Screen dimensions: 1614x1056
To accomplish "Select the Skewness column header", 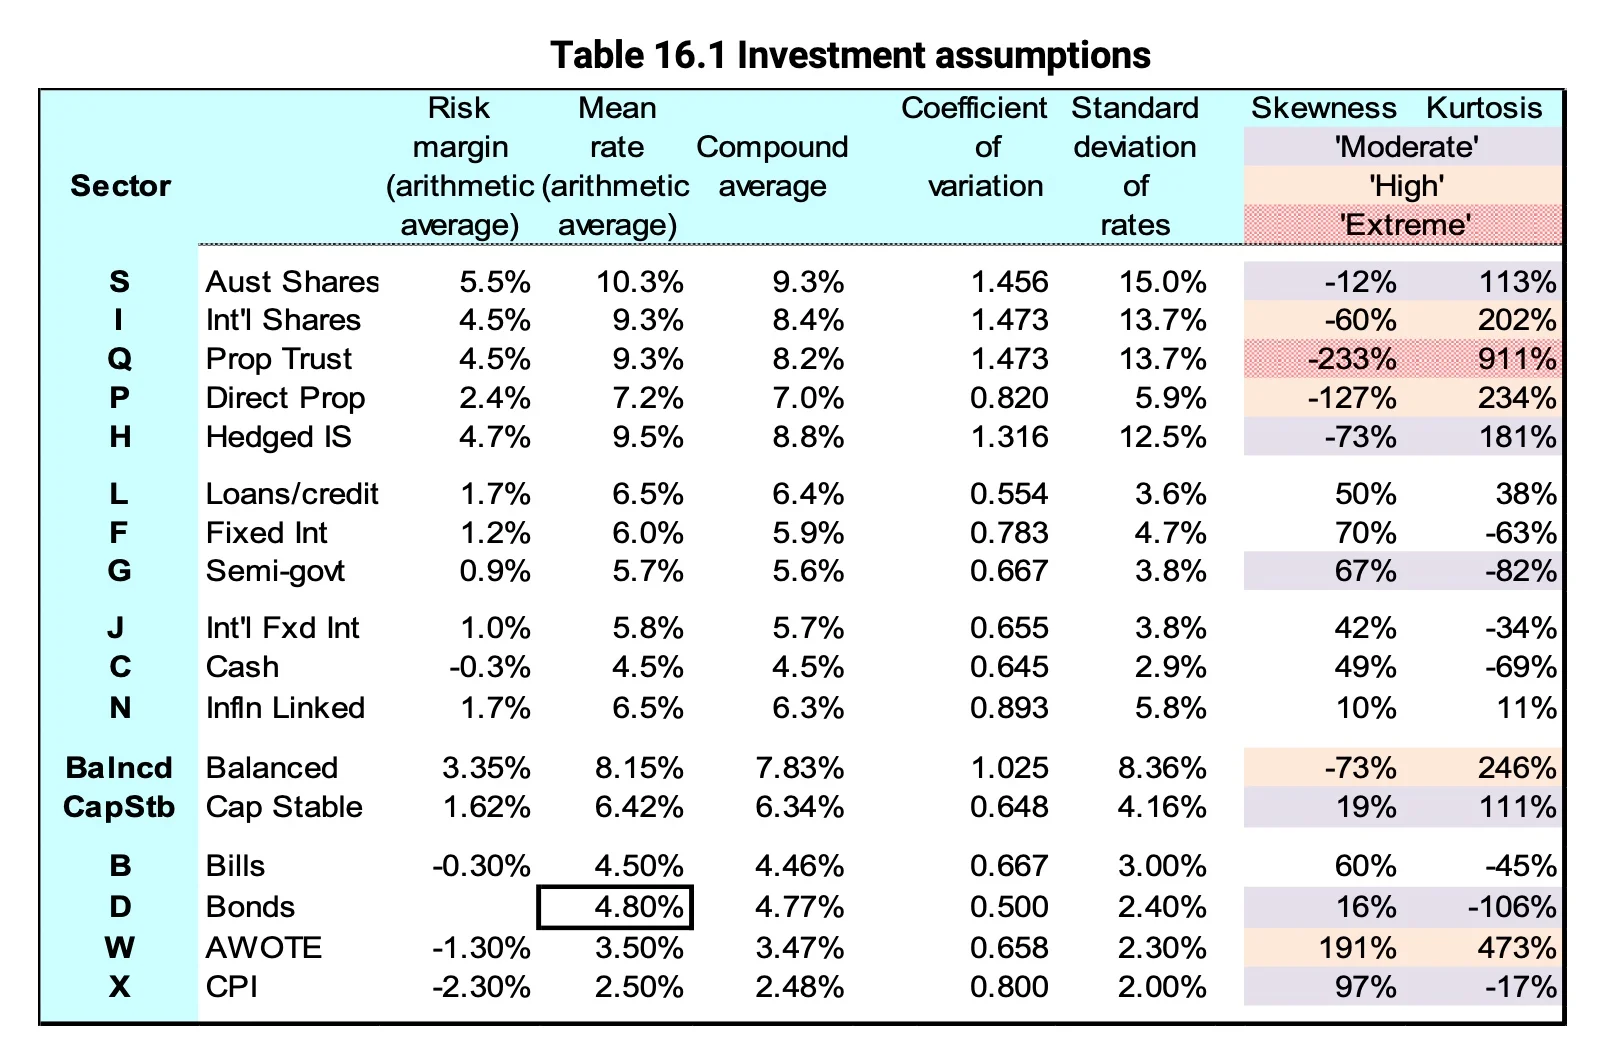I will (1323, 108).
